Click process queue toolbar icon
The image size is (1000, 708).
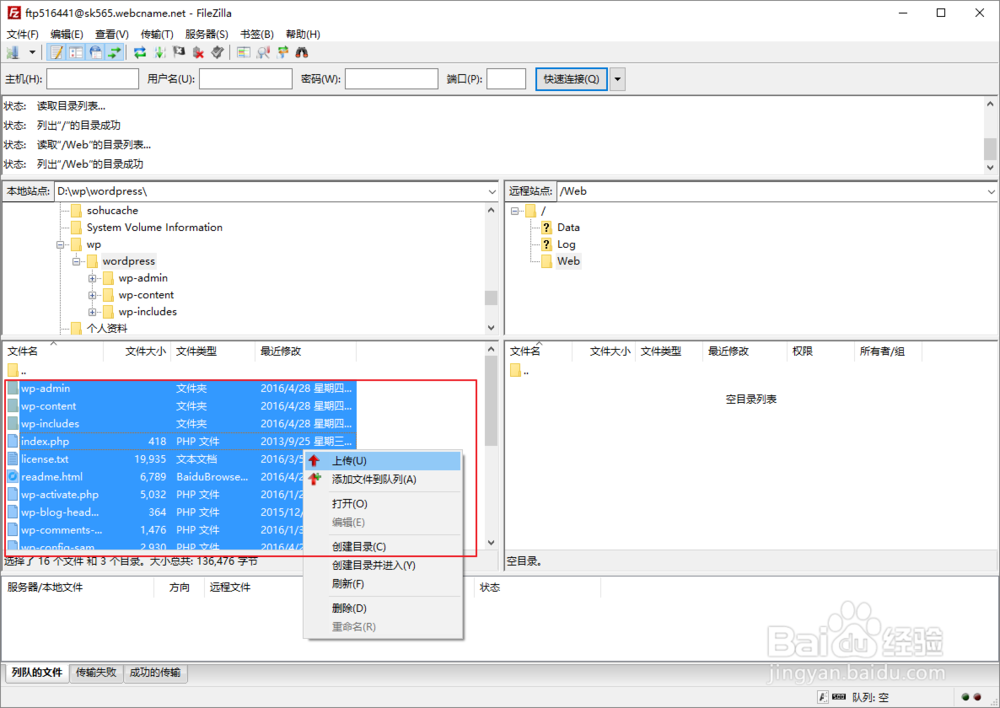tap(159, 53)
